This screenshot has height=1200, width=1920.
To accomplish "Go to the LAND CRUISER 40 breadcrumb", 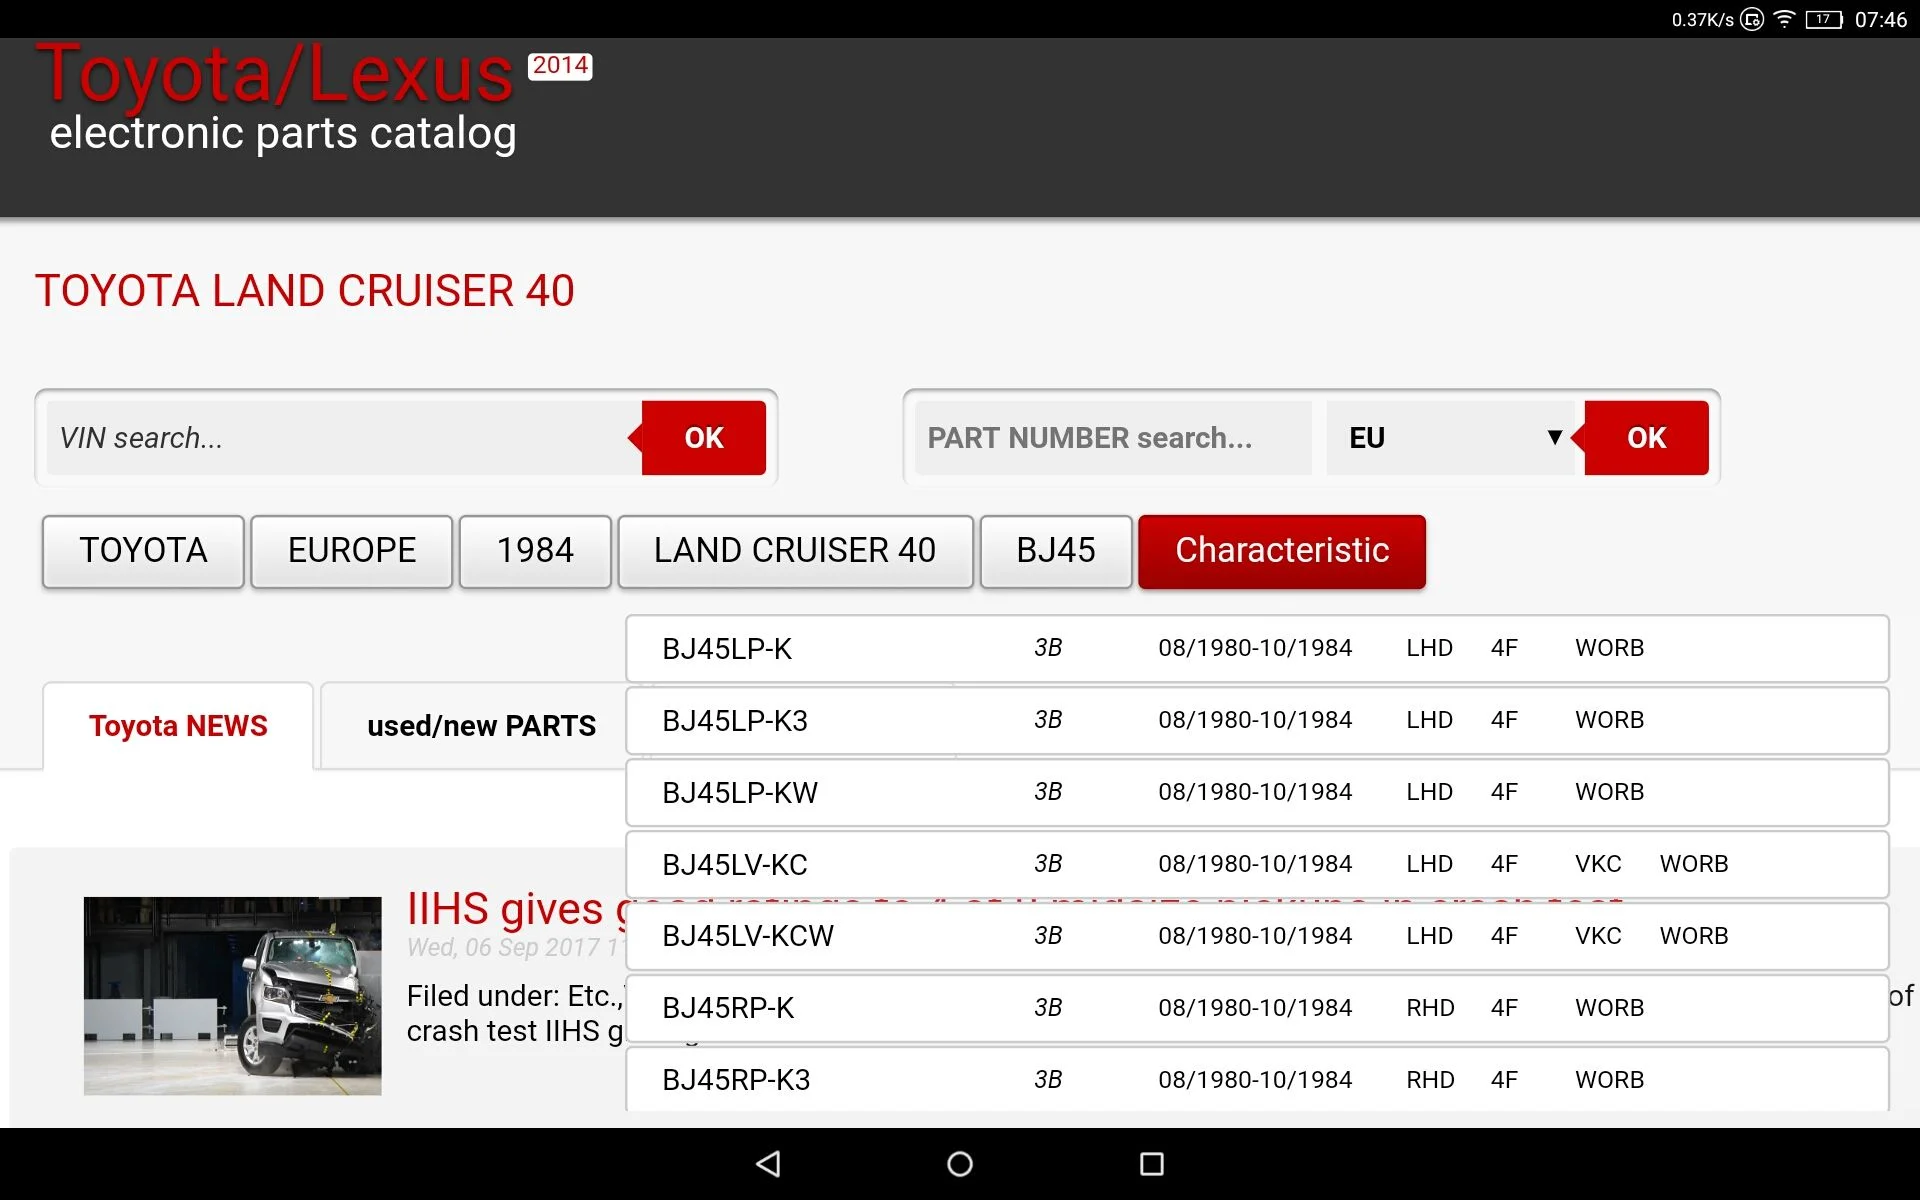I will point(795,551).
